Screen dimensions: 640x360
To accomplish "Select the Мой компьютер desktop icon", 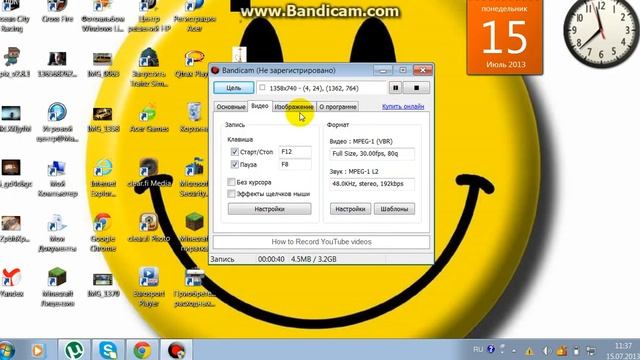I will pyautogui.click(x=57, y=178).
